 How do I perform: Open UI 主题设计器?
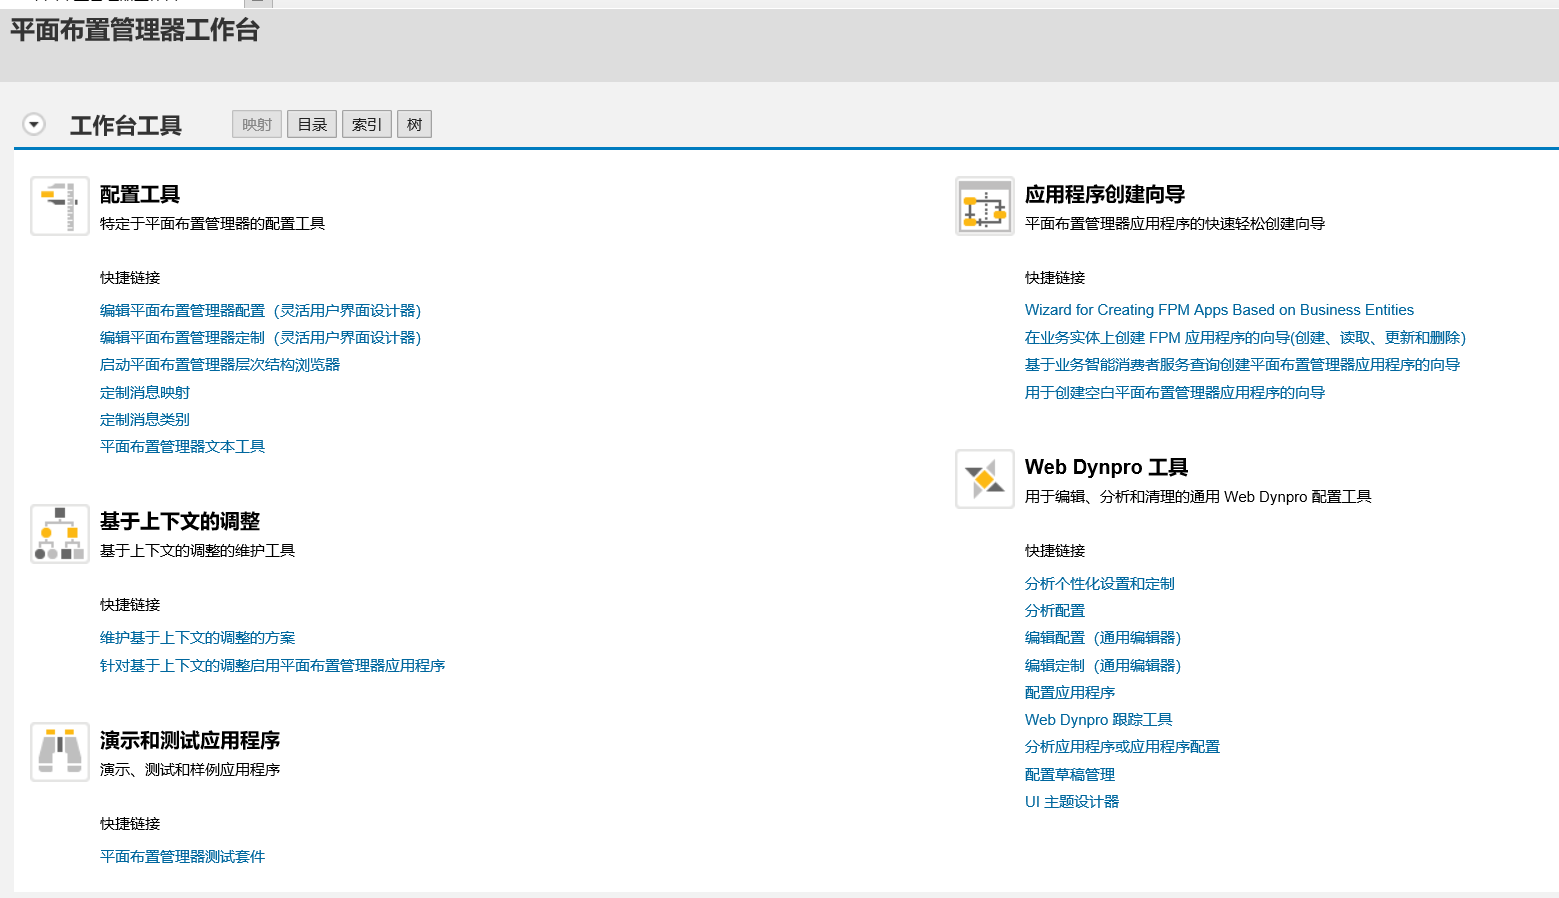(x=1071, y=801)
